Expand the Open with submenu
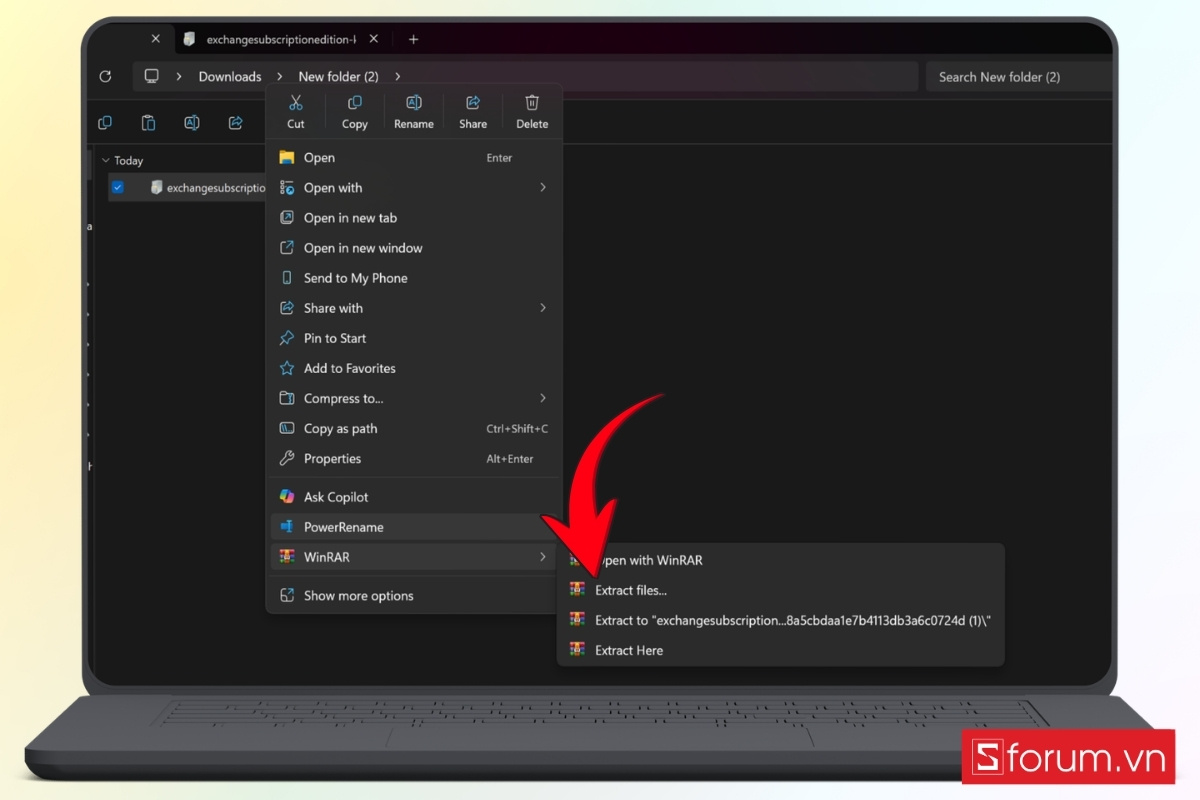1200x800 pixels. click(414, 188)
